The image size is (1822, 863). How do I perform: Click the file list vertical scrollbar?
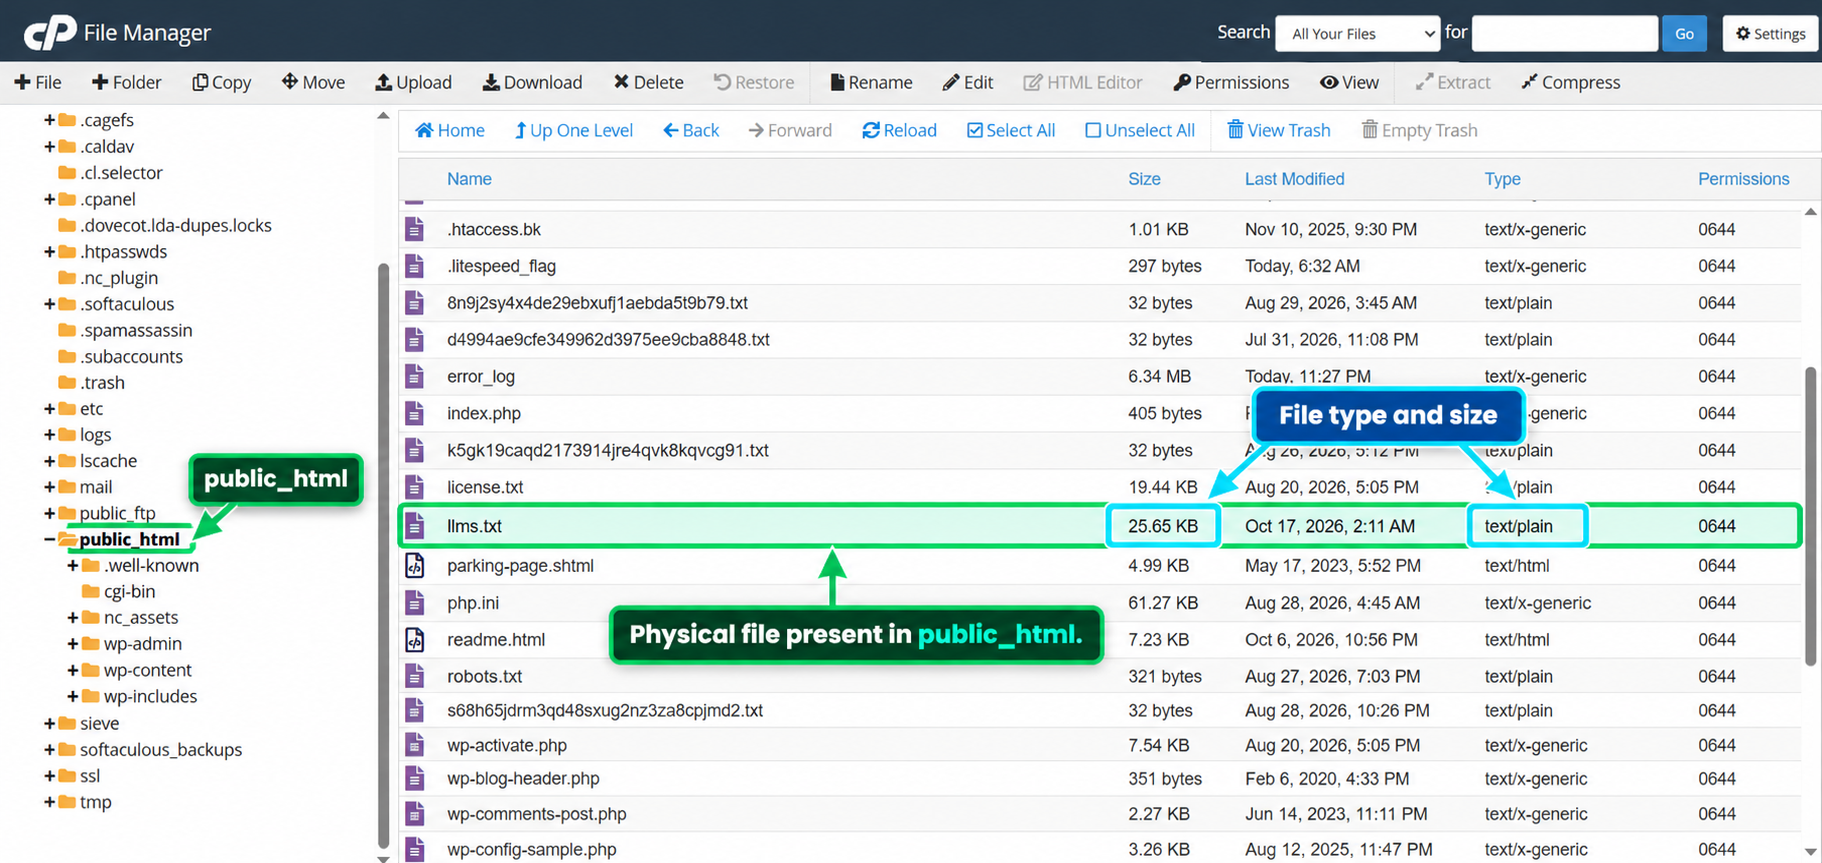pos(1810,515)
